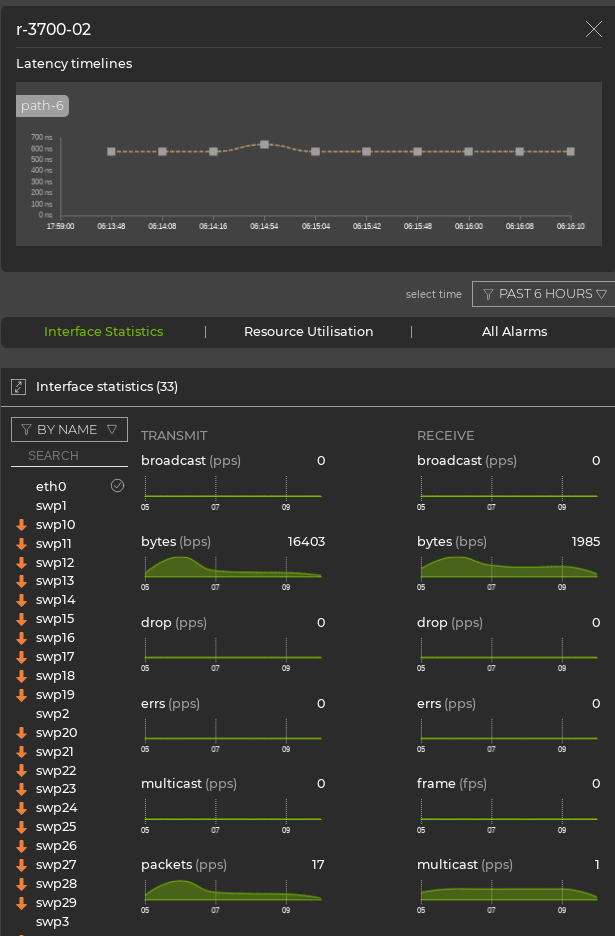The width and height of the screenshot is (615, 936).
Task: Click the transmit bytes (bps) chart
Action: tap(232, 567)
